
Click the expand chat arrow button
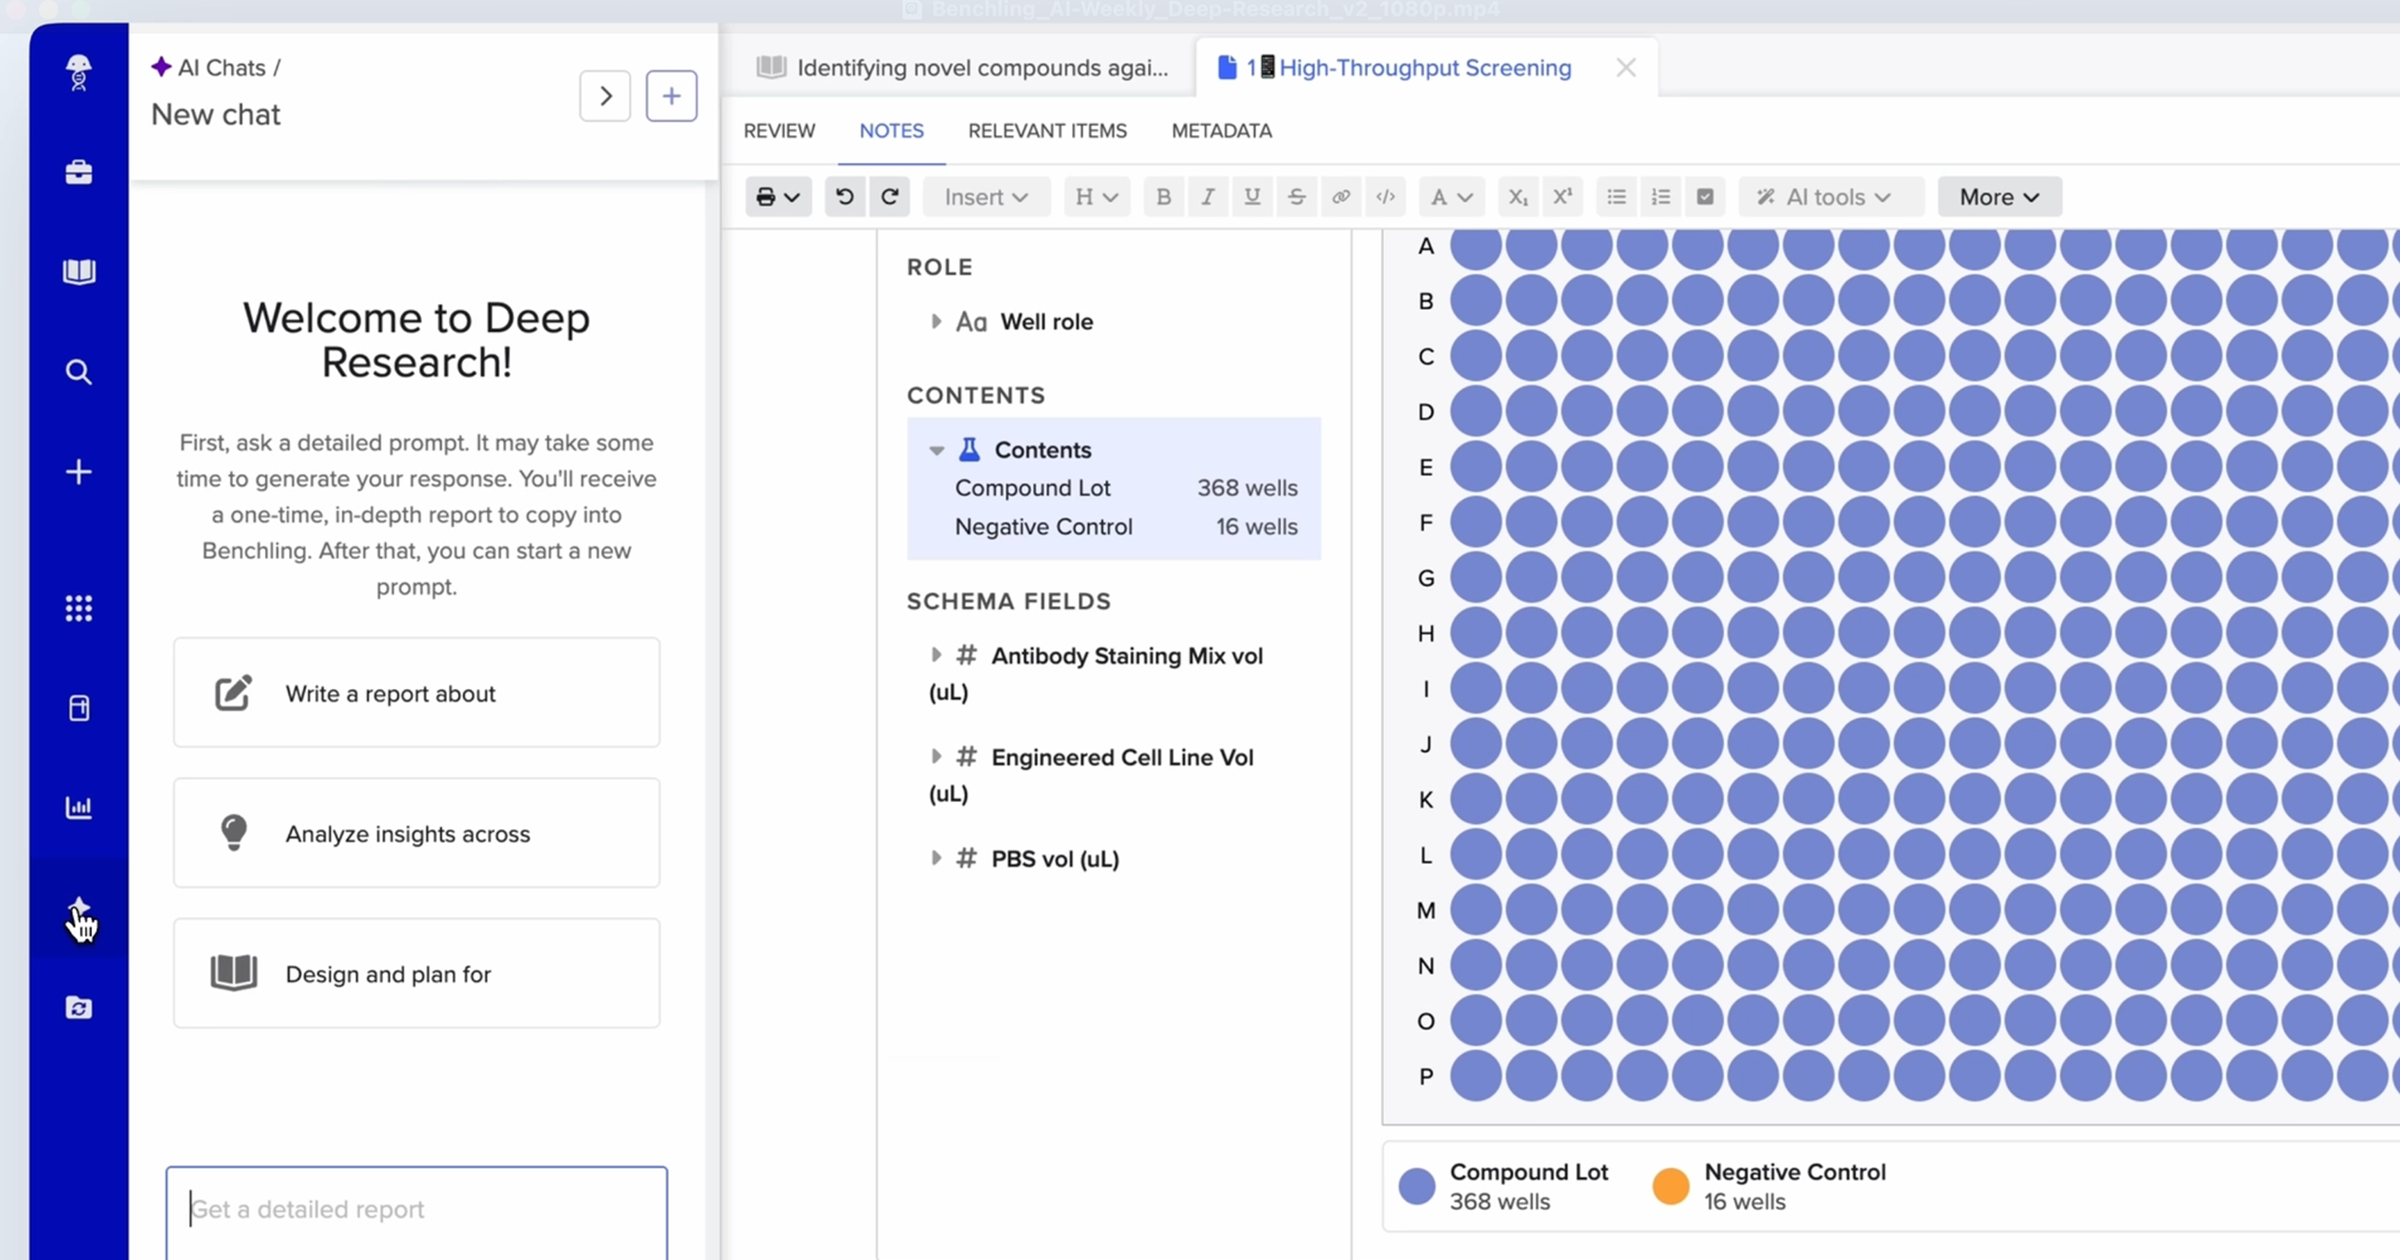[605, 96]
